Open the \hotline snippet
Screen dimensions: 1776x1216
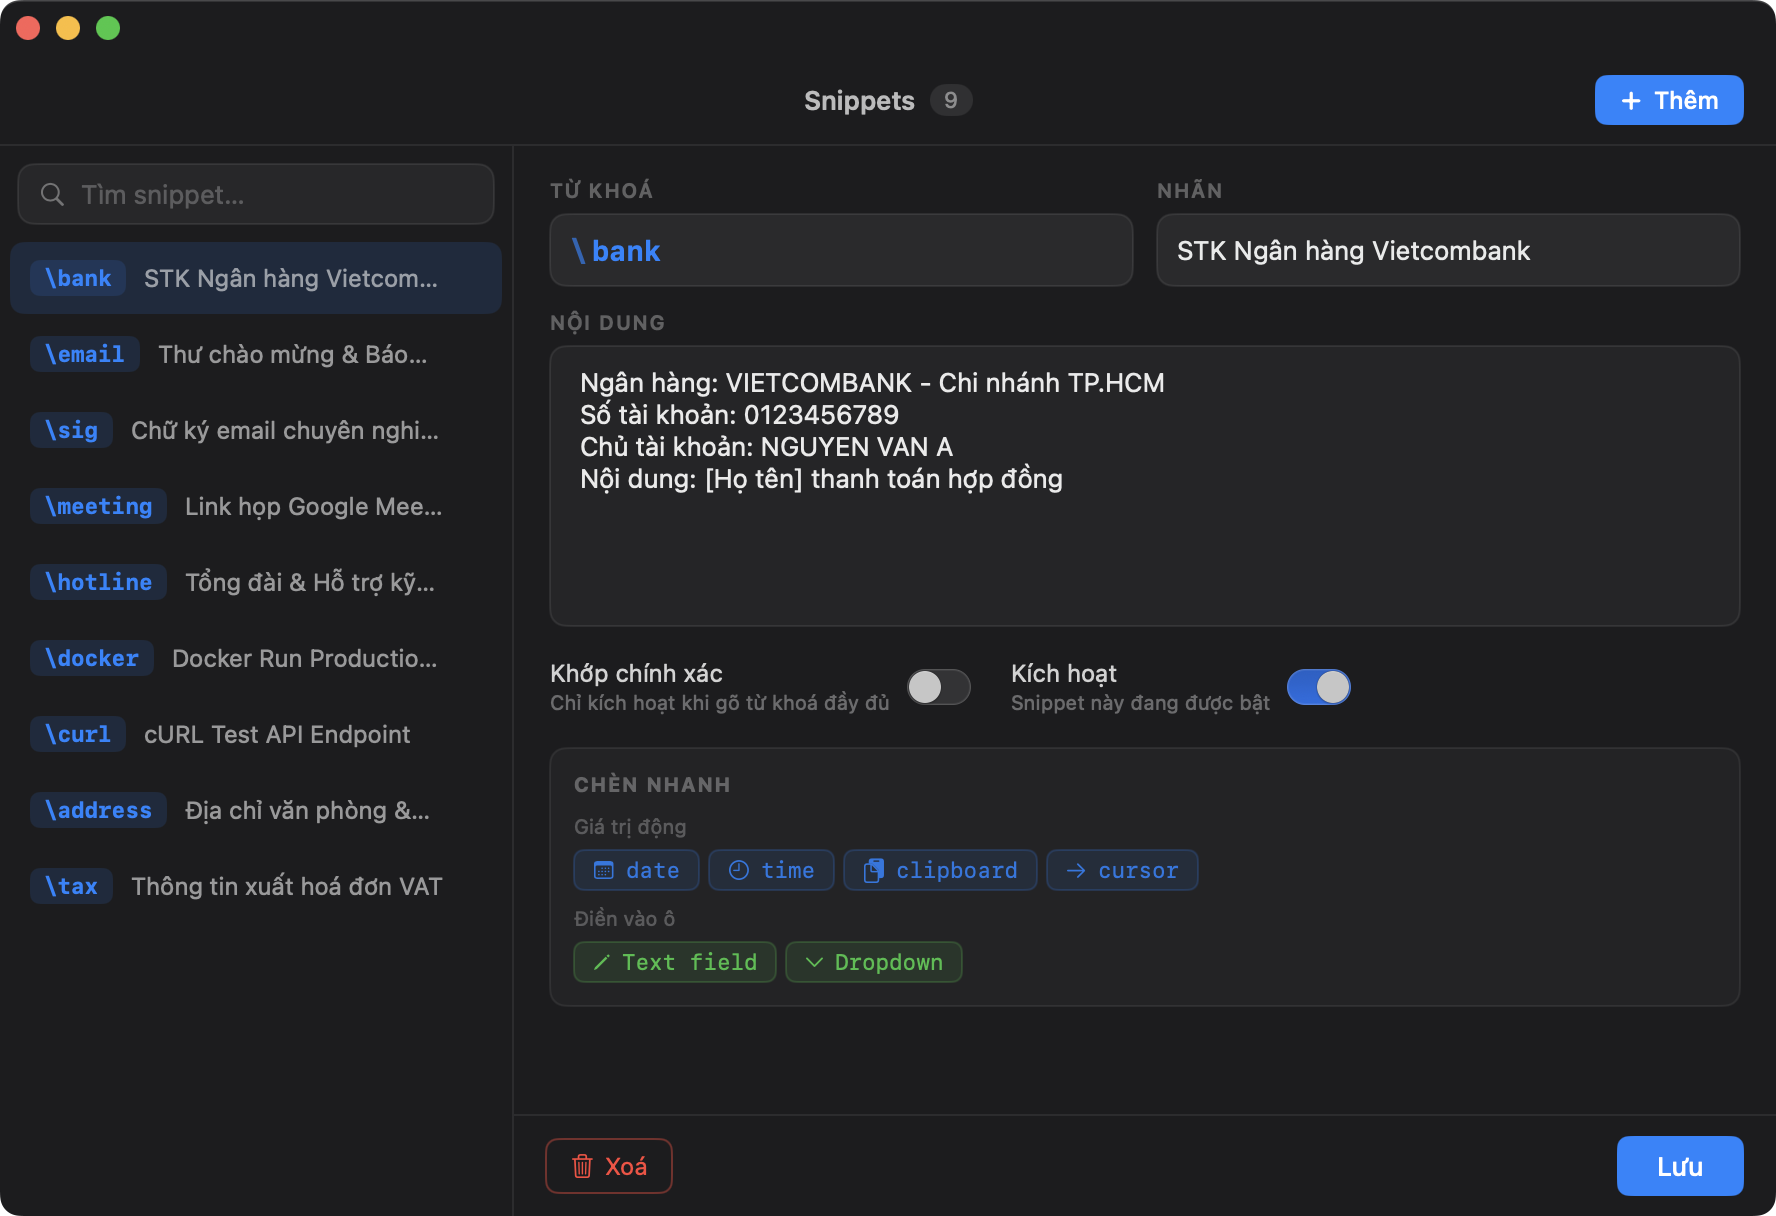pos(256,582)
